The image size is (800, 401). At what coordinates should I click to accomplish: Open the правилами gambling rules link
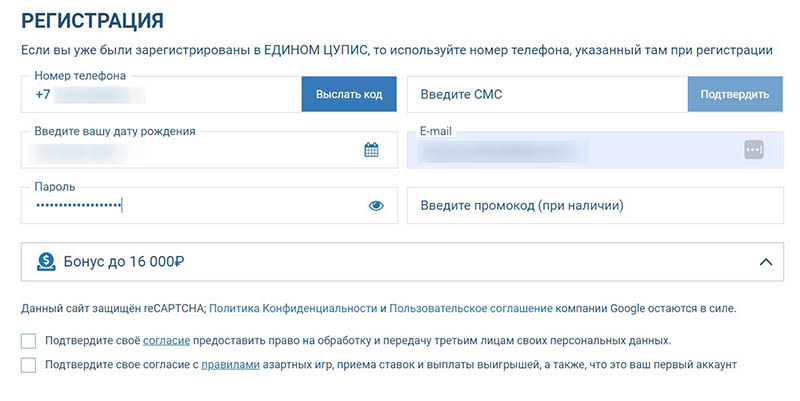[231, 365]
